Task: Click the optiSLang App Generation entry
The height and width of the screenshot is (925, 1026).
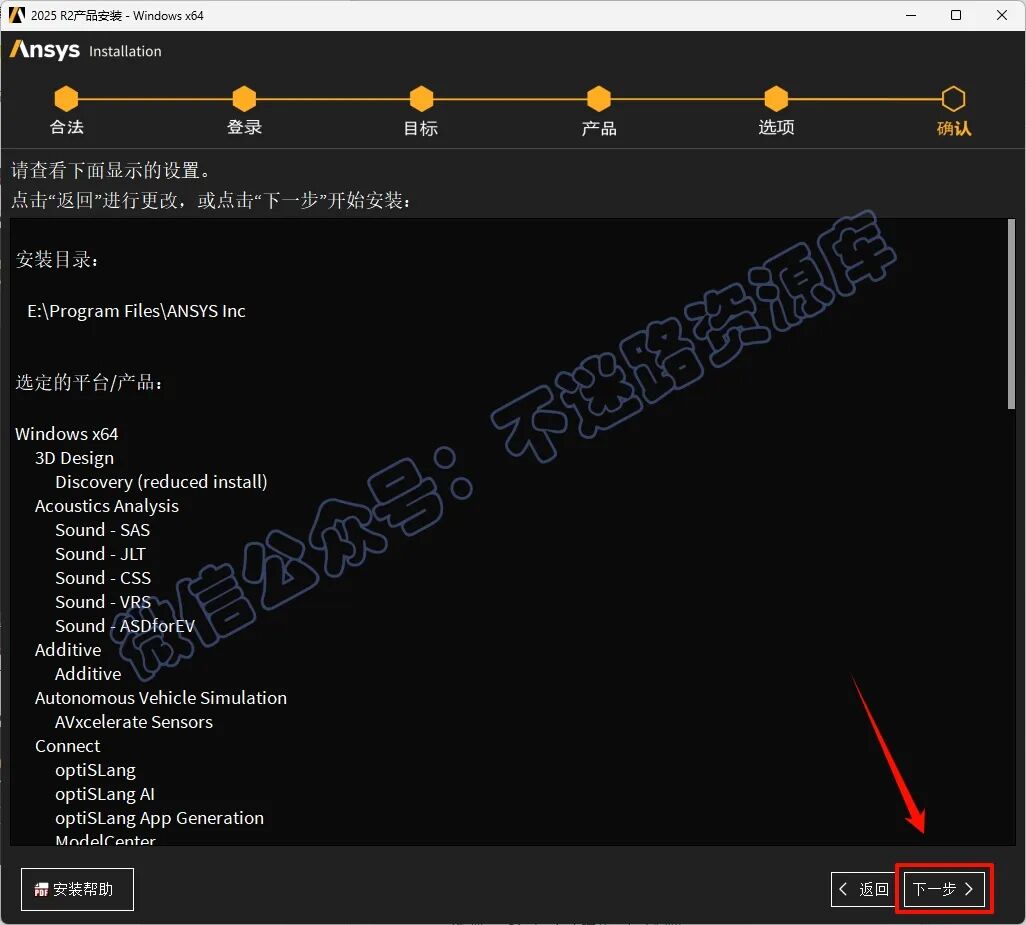Action: point(160,818)
